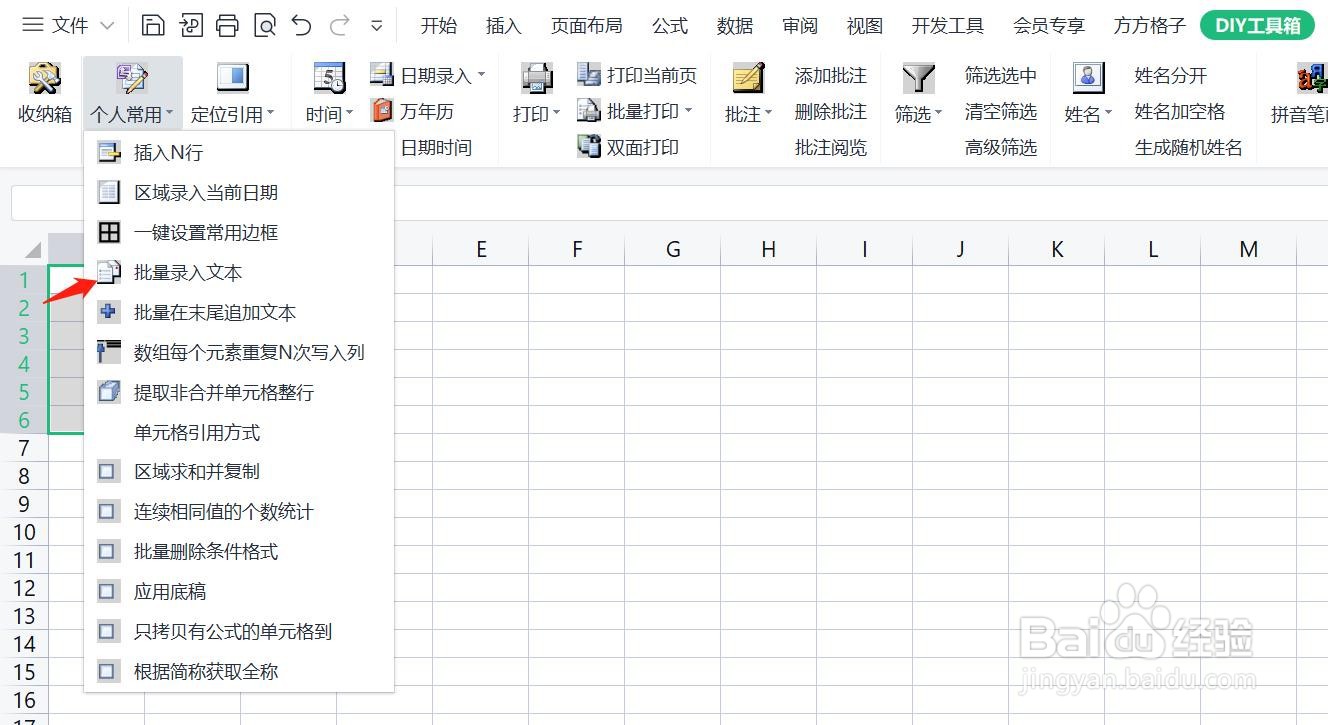This screenshot has width=1328, height=725.
Task: Click 生成随机姓名 to generate names
Action: point(1180,147)
